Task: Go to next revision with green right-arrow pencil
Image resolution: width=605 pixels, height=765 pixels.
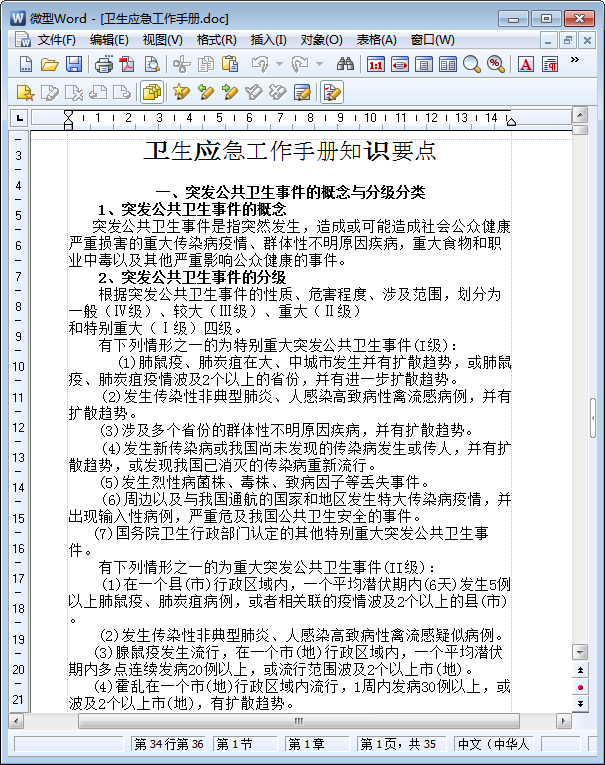Action: [229, 92]
